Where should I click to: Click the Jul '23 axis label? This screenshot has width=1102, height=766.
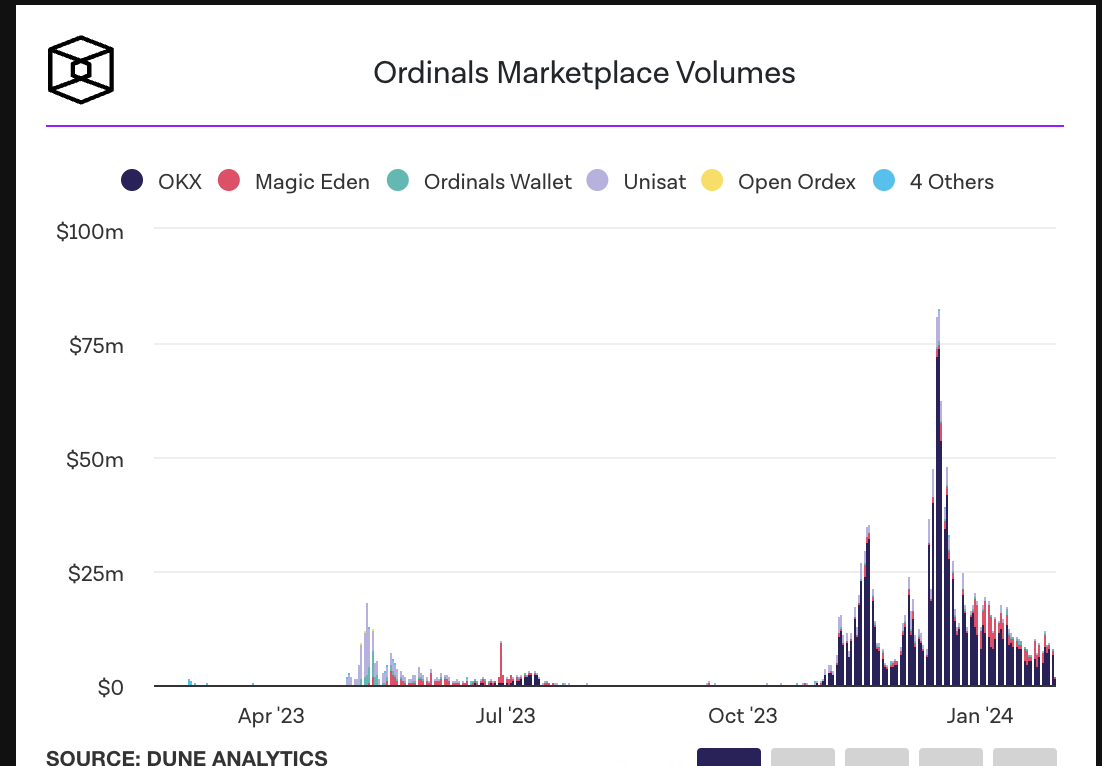pos(505,716)
